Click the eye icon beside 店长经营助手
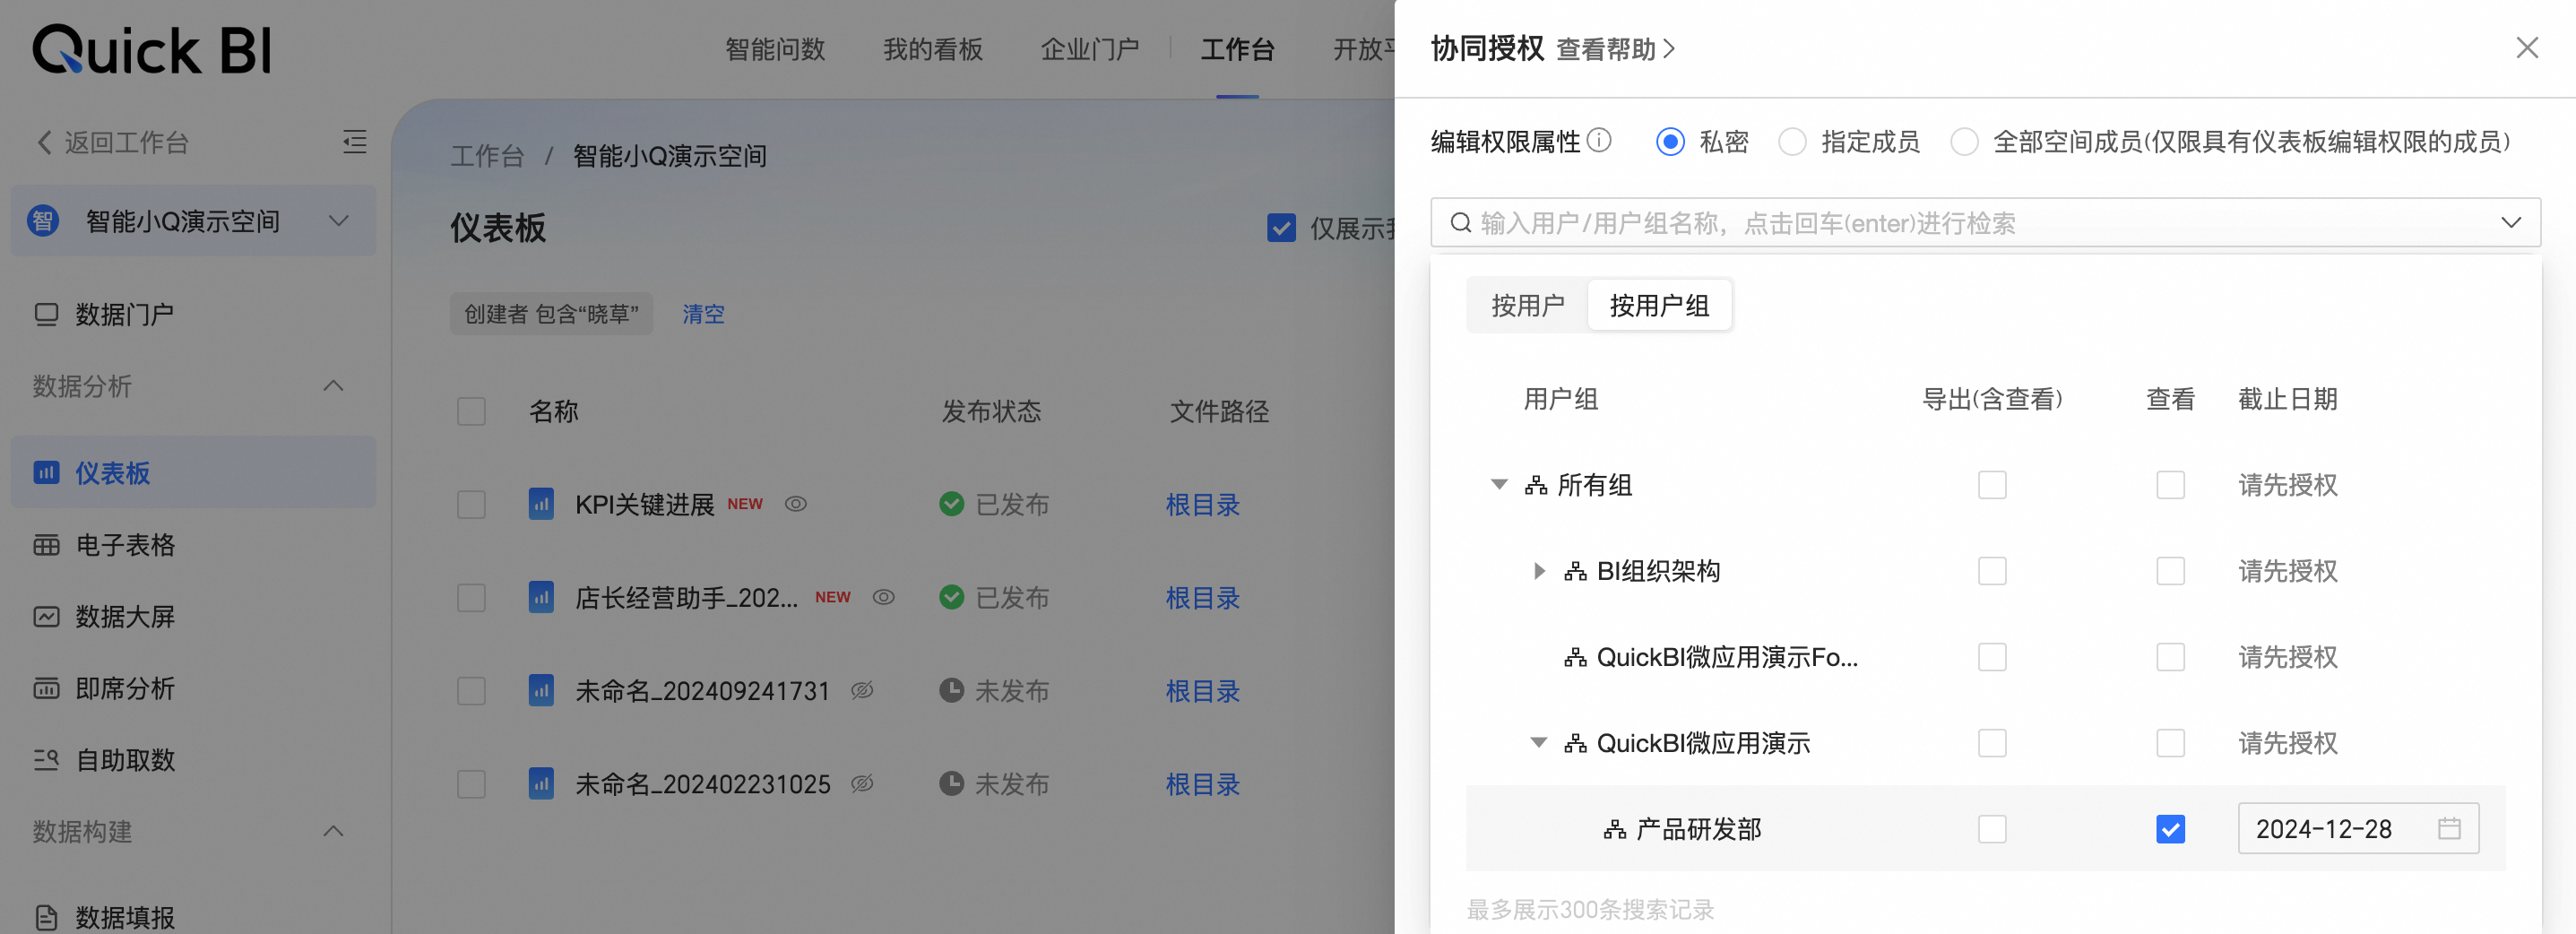 coord(883,597)
